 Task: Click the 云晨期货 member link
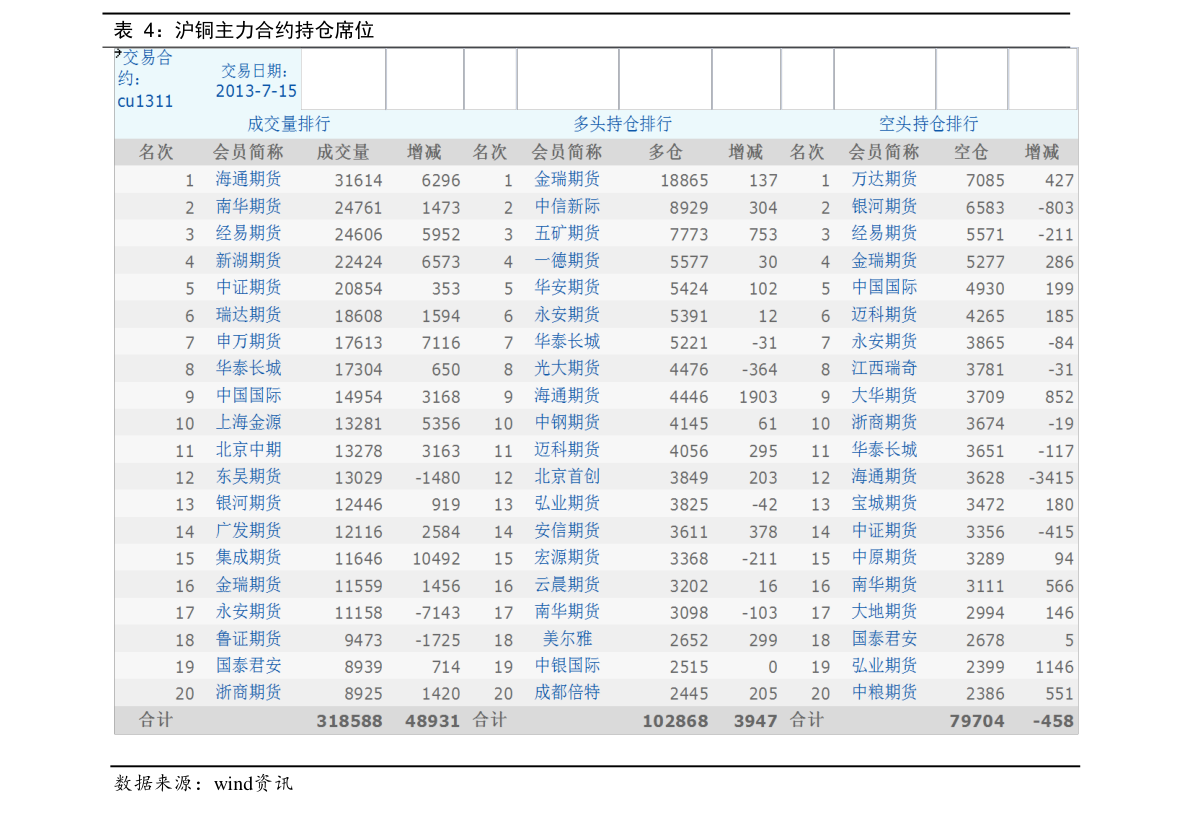pos(567,585)
